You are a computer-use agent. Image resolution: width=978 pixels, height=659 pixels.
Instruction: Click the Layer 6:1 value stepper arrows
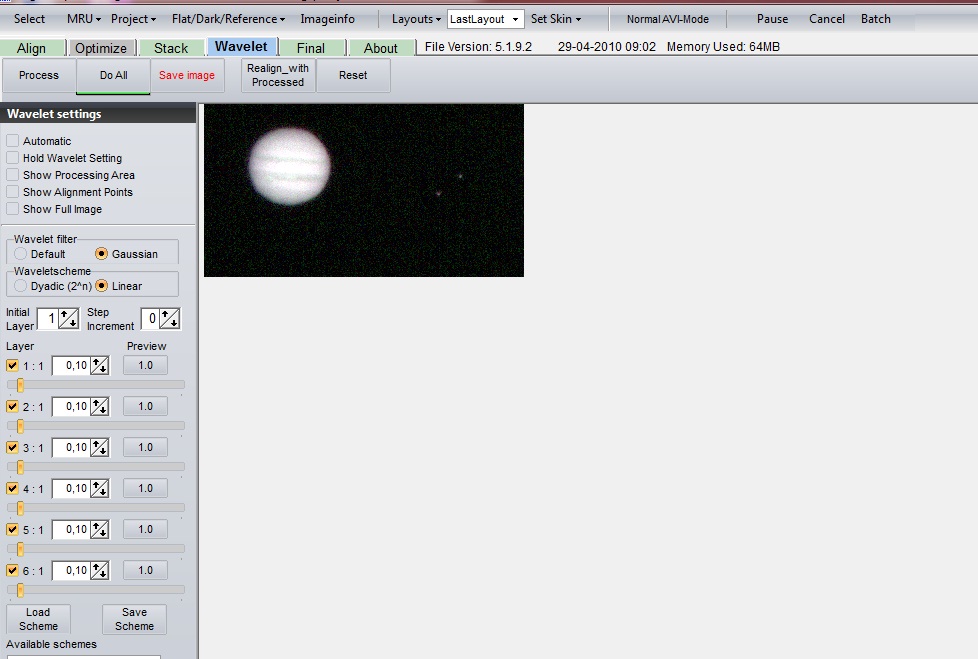coord(100,570)
